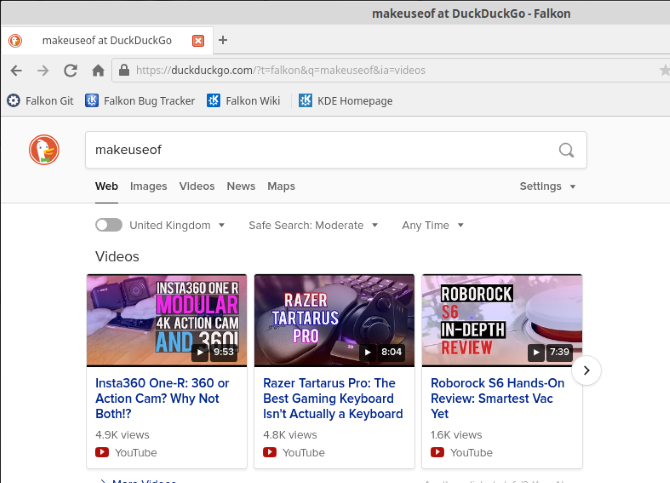The width and height of the screenshot is (670, 483).
Task: Click the browser back arrow
Action: [x=16, y=71]
